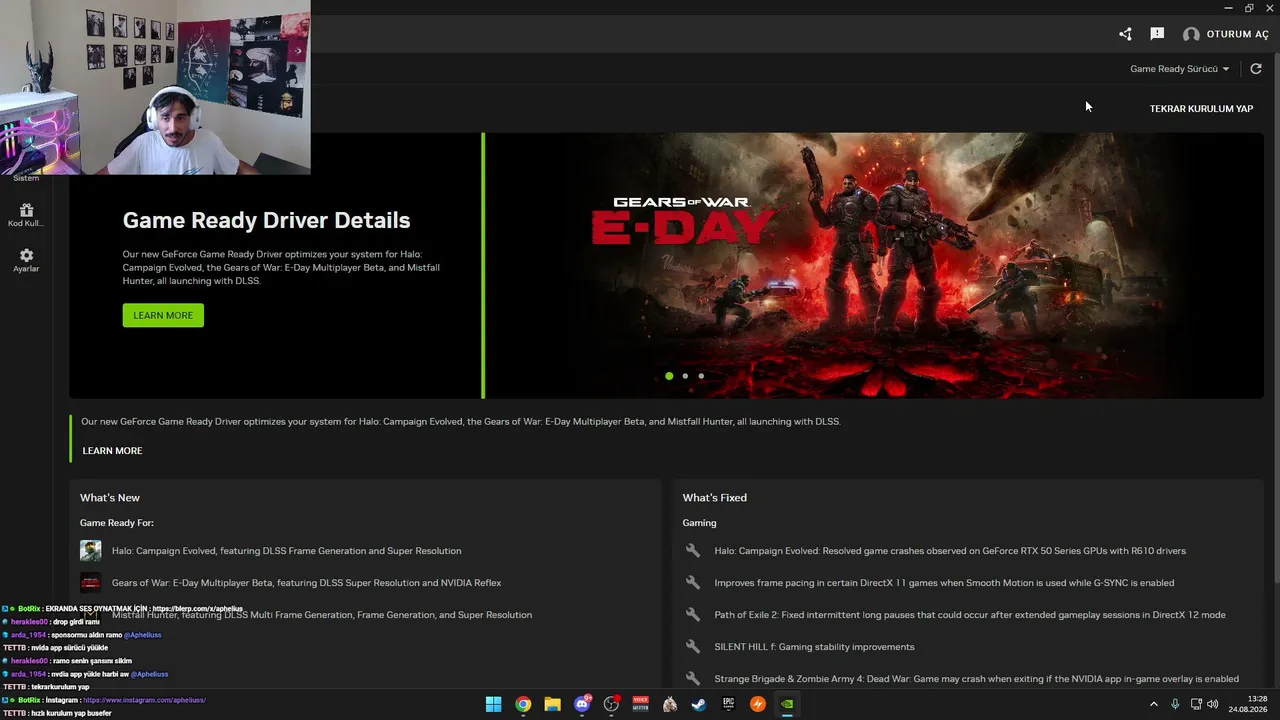Click the green LEARN MORE button
The image size is (1280, 720).
163,315
